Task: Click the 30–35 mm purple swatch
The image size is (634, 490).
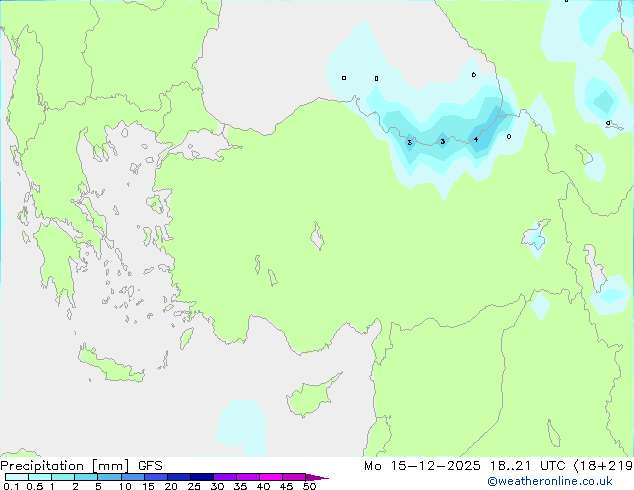Action: (225, 477)
